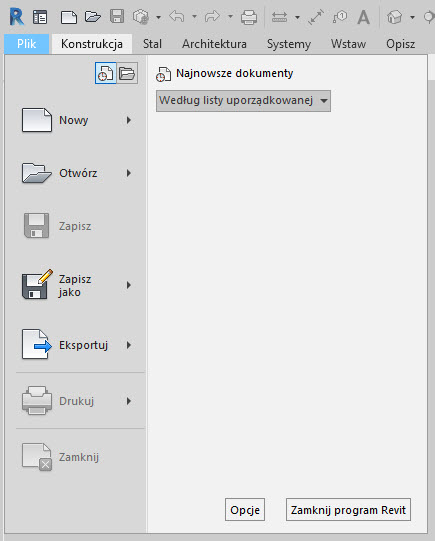435x541 pixels.
Task: Toggle recent documents list view button
Action: [106, 73]
